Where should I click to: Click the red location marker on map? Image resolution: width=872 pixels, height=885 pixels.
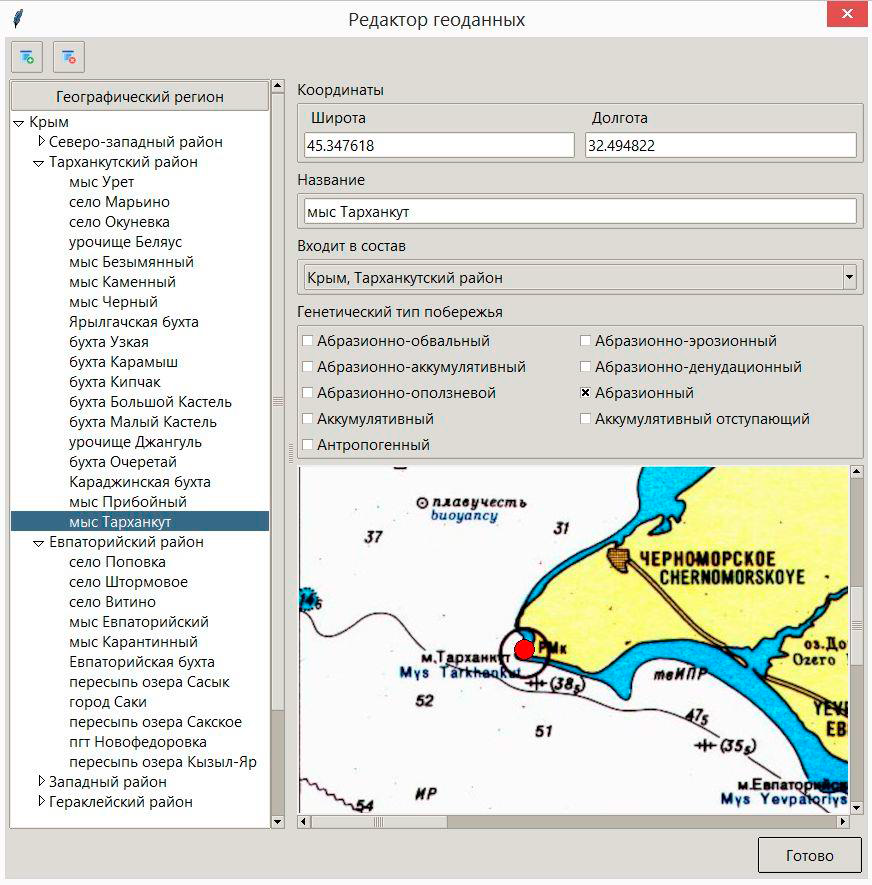[x=524, y=650]
